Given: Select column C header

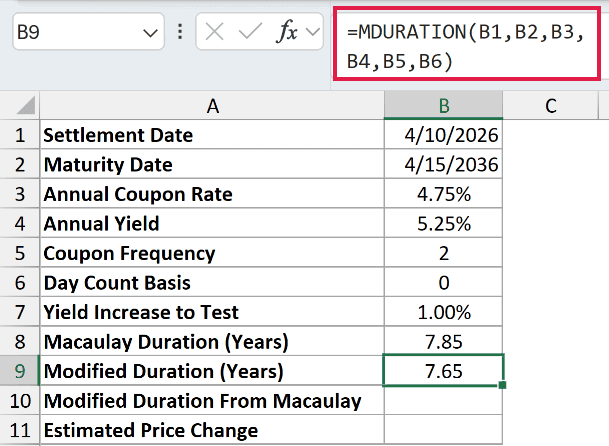Looking at the screenshot, I should coord(550,106).
